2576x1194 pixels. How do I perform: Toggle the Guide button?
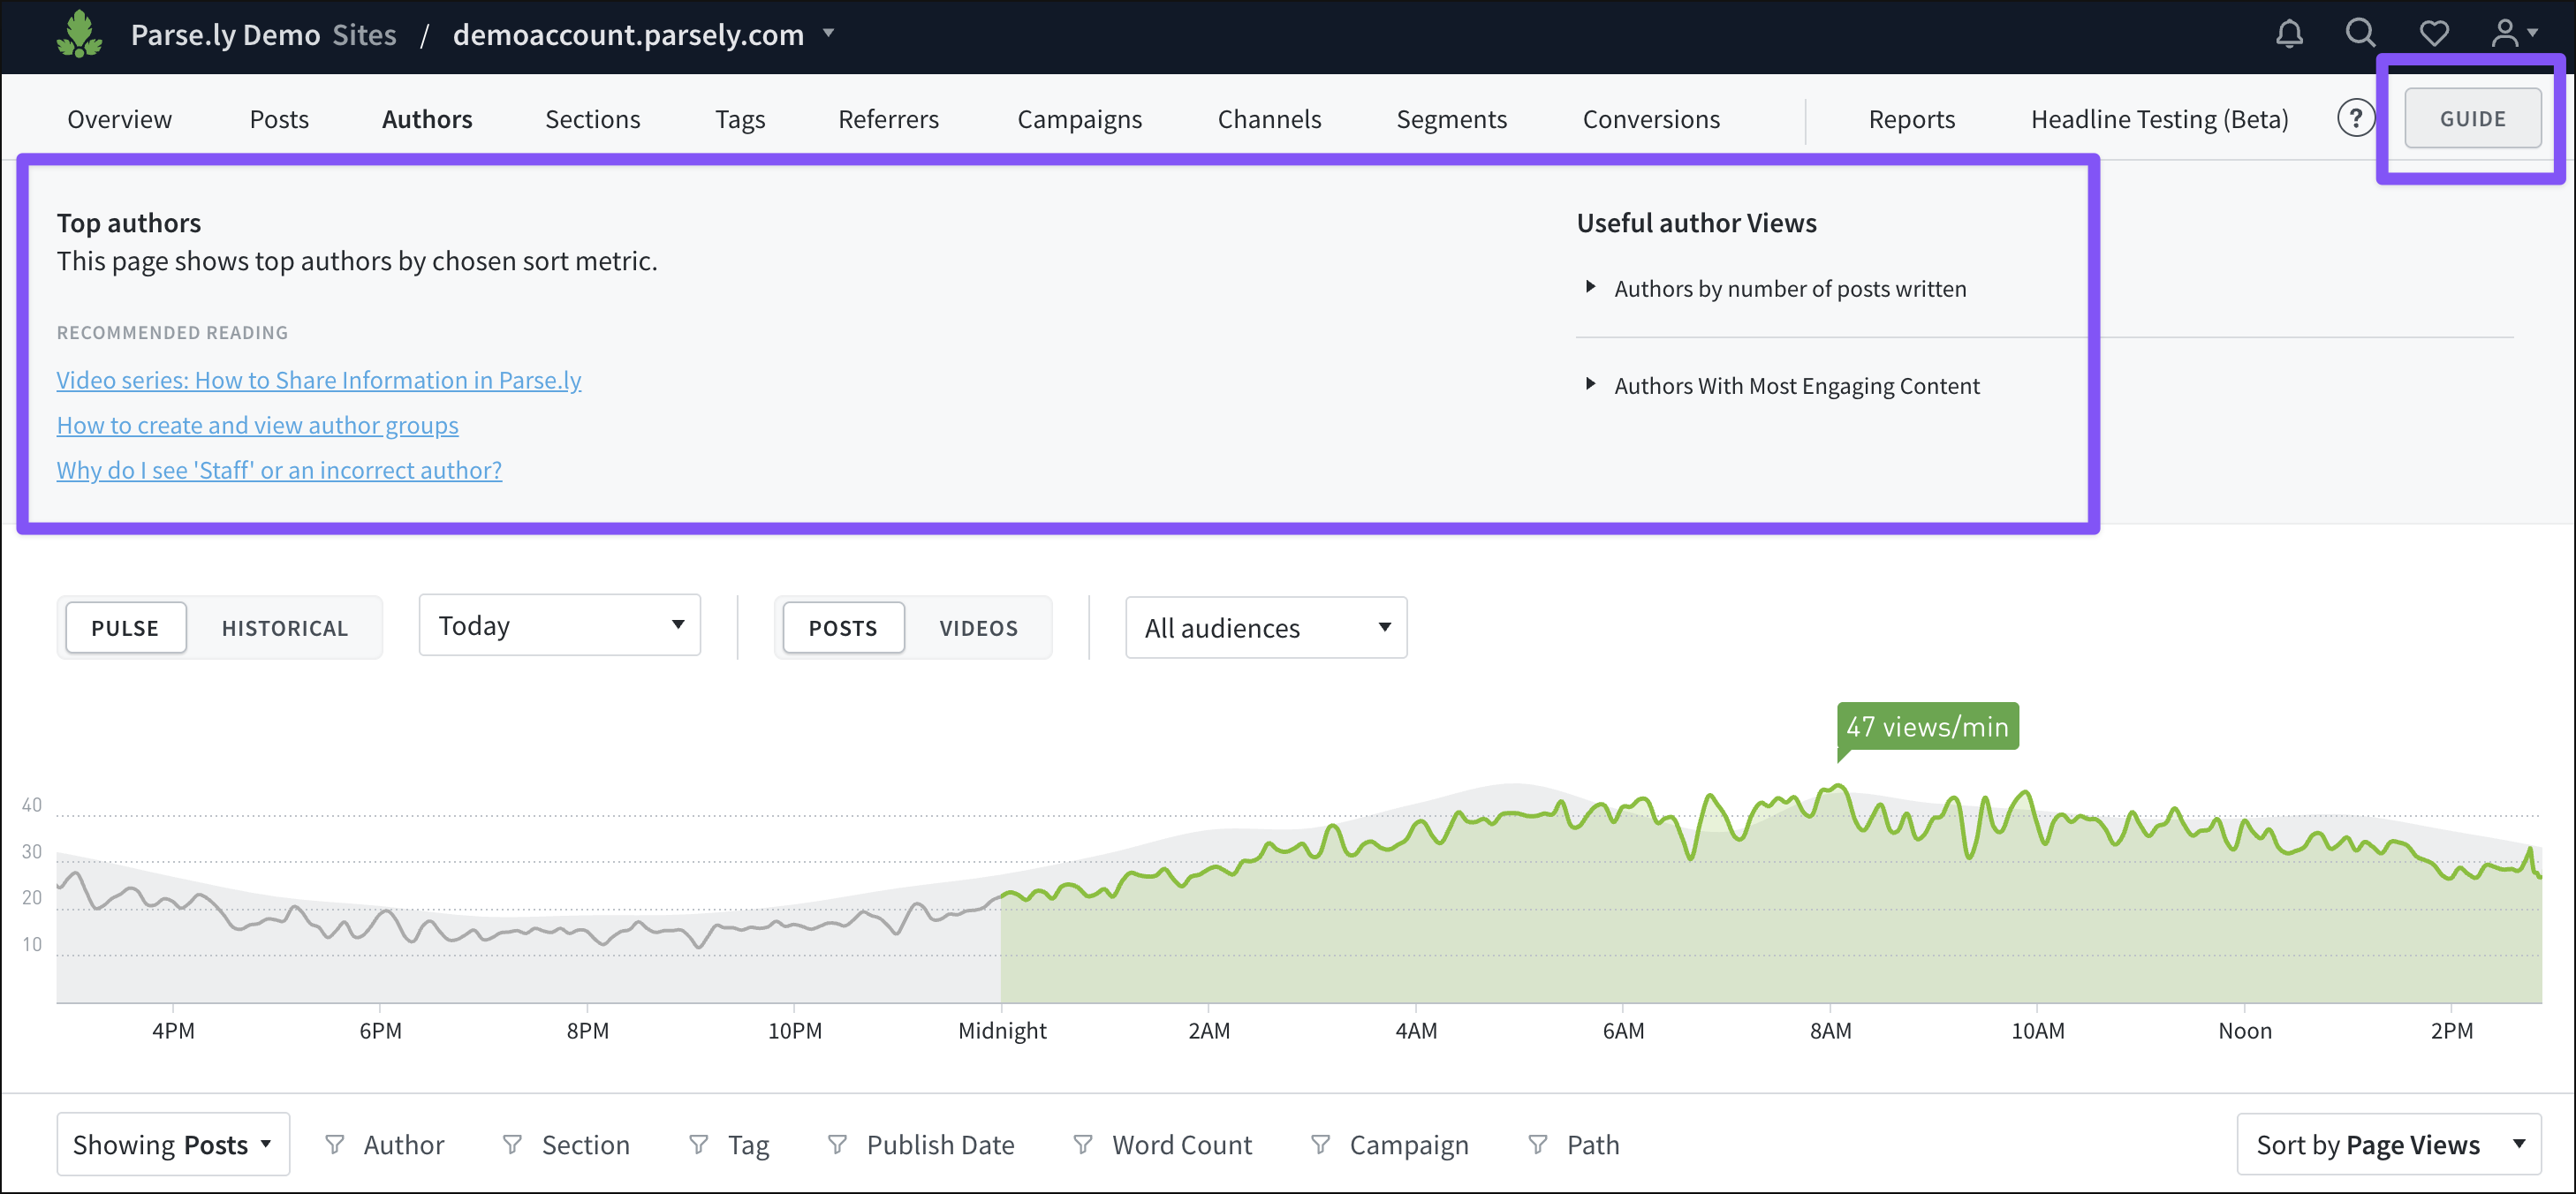(2473, 118)
